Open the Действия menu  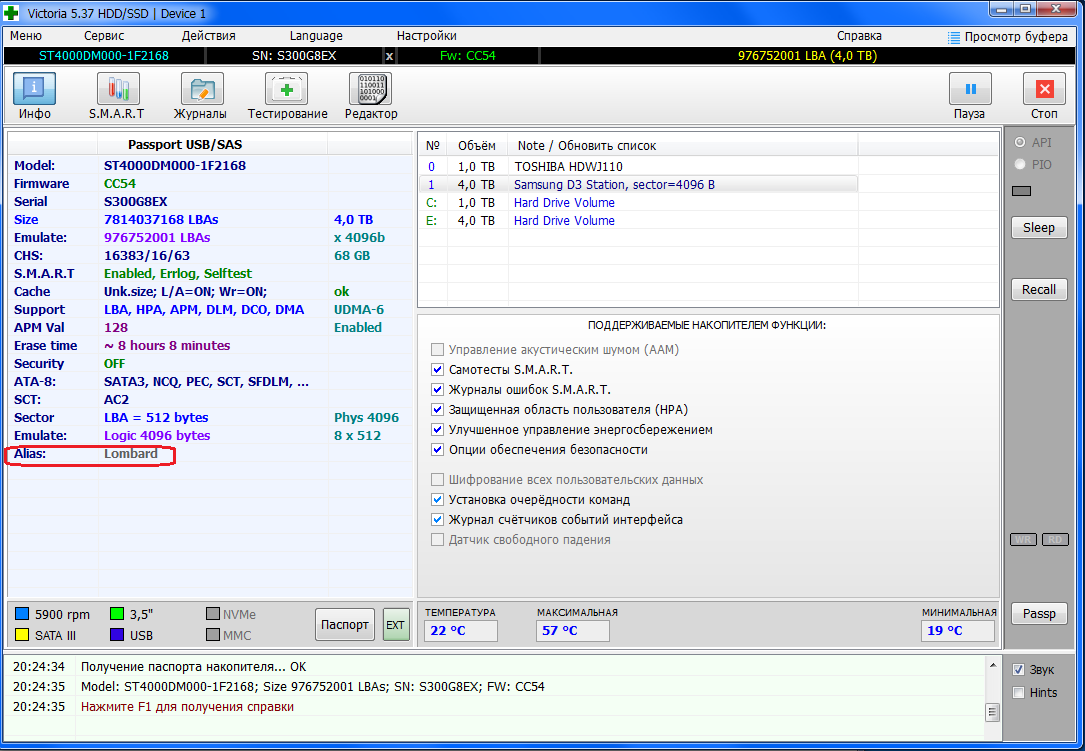208,36
